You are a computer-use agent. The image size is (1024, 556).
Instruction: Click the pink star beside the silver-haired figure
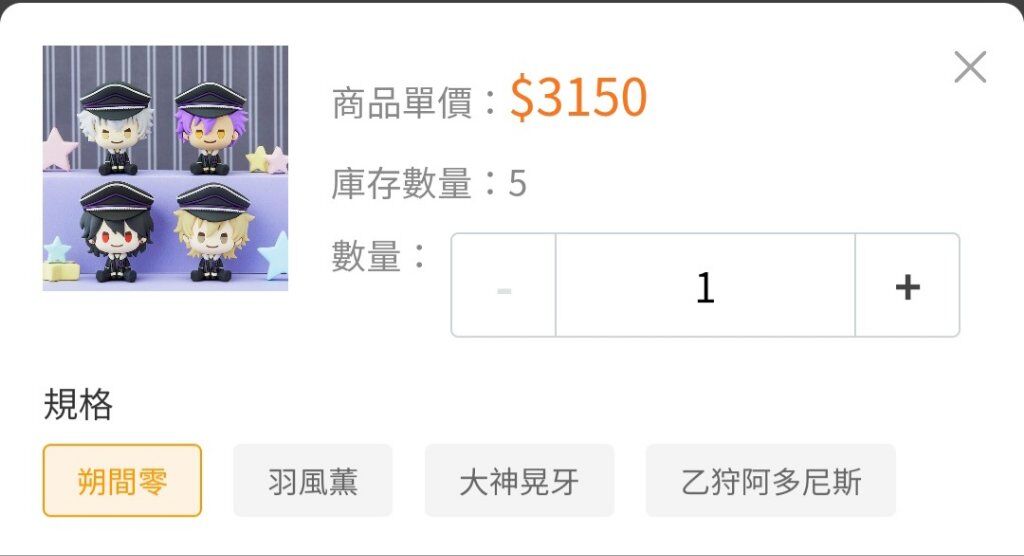(x=59, y=149)
